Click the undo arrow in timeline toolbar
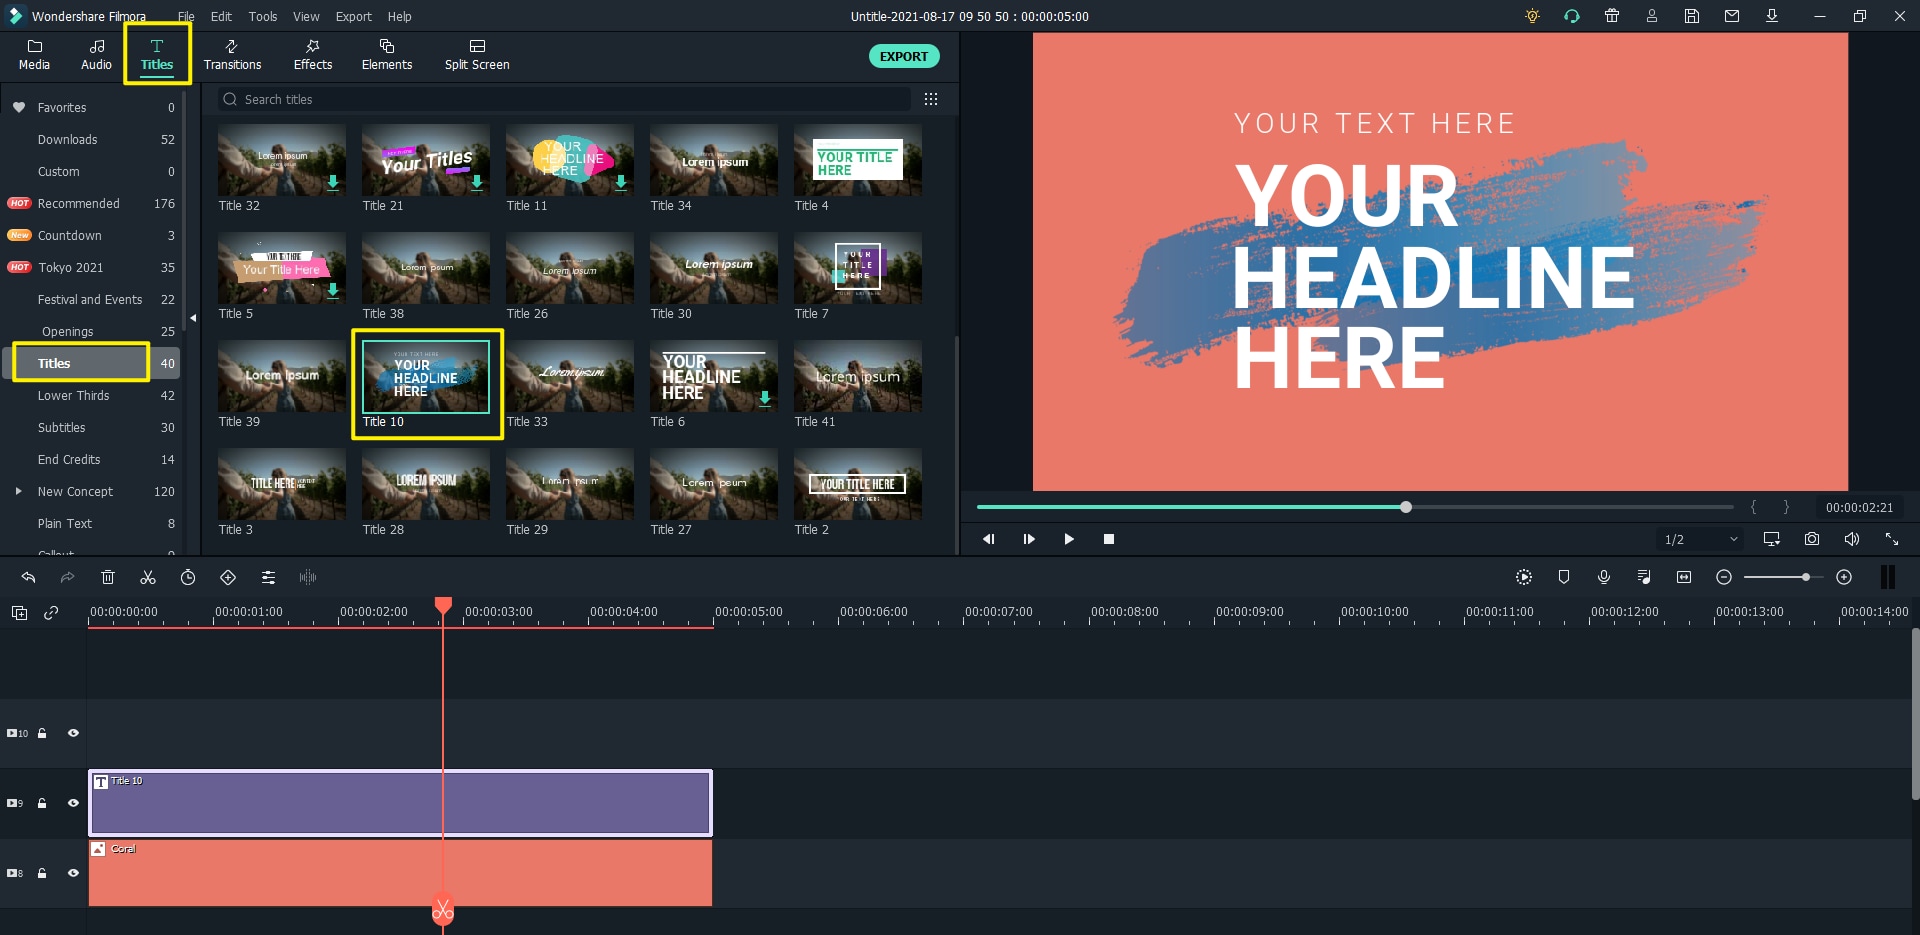Screen dimensions: 1920x935 click(28, 577)
